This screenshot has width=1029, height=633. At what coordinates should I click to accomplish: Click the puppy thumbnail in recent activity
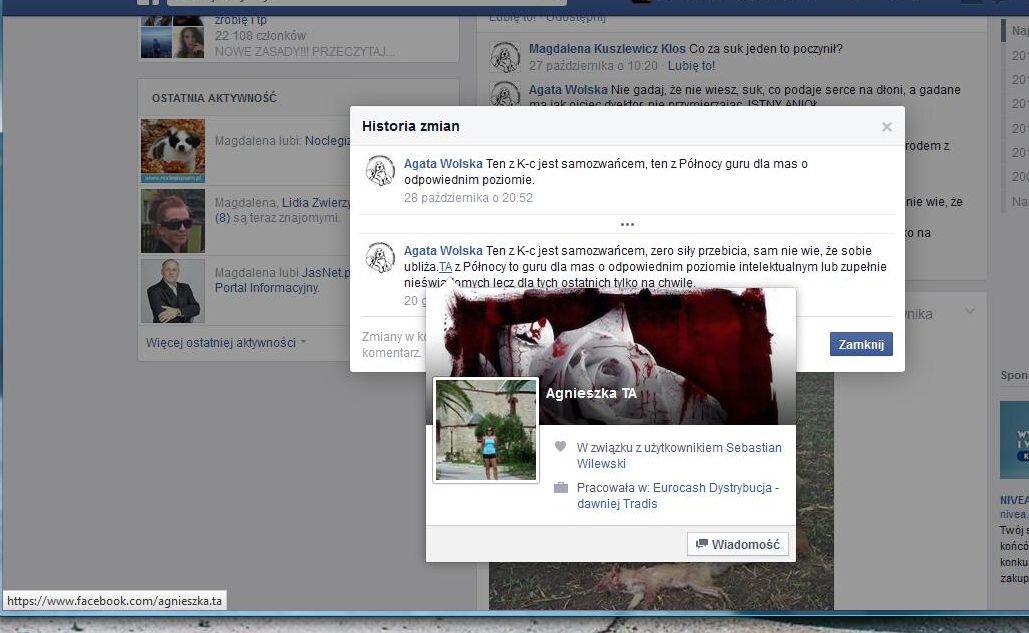[173, 150]
